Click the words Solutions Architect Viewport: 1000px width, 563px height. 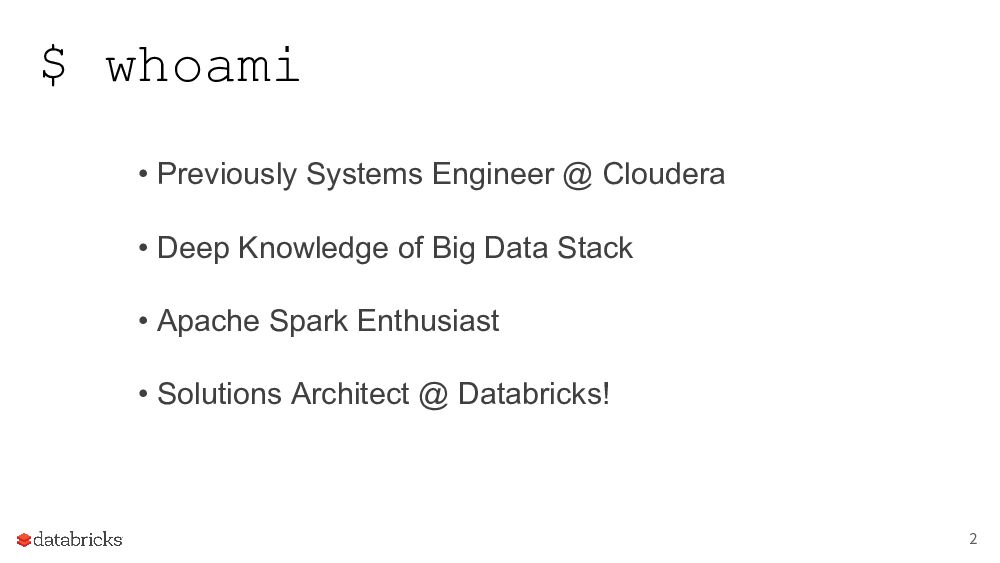coord(283,394)
